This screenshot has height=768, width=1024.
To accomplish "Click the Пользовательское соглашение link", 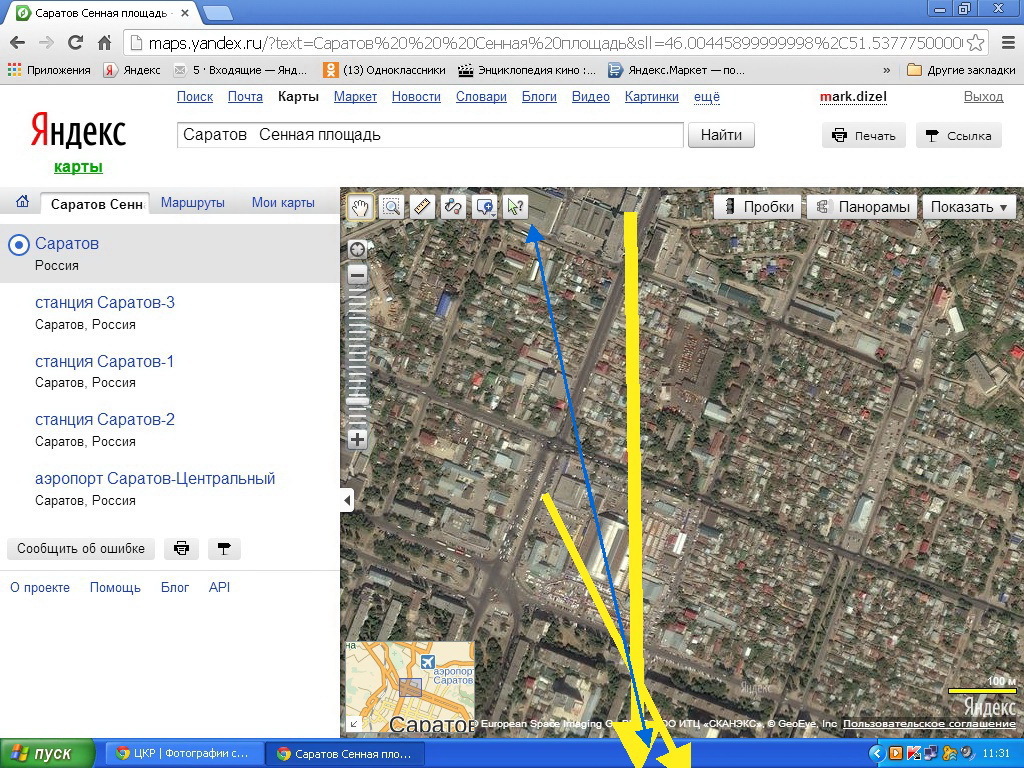I will tap(929, 724).
